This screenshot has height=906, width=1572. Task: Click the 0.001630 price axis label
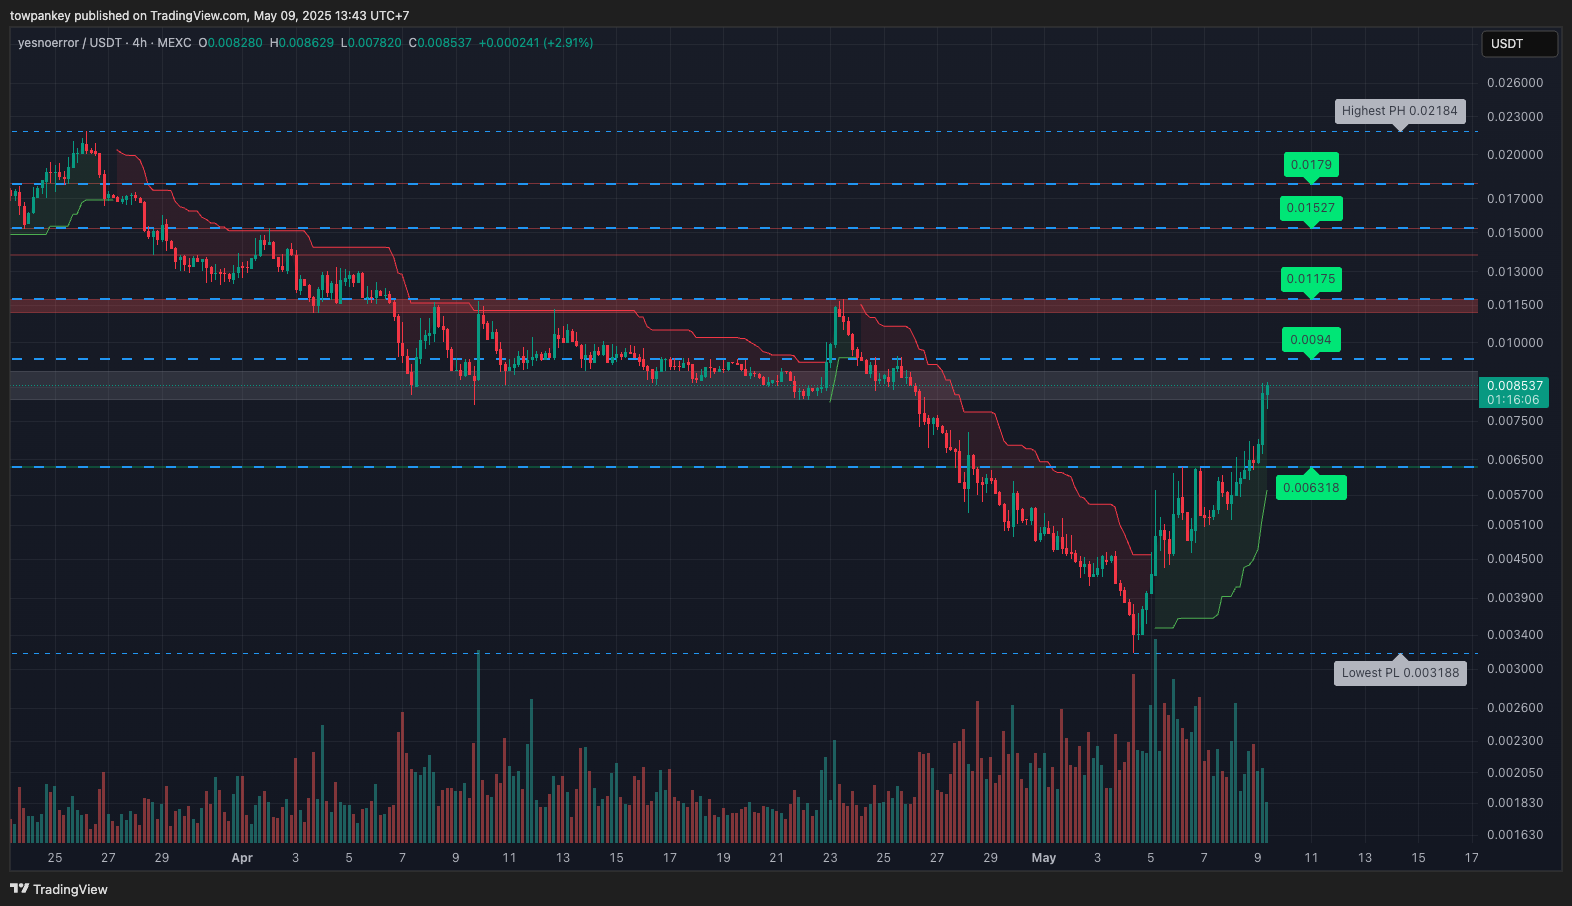coord(1514,835)
